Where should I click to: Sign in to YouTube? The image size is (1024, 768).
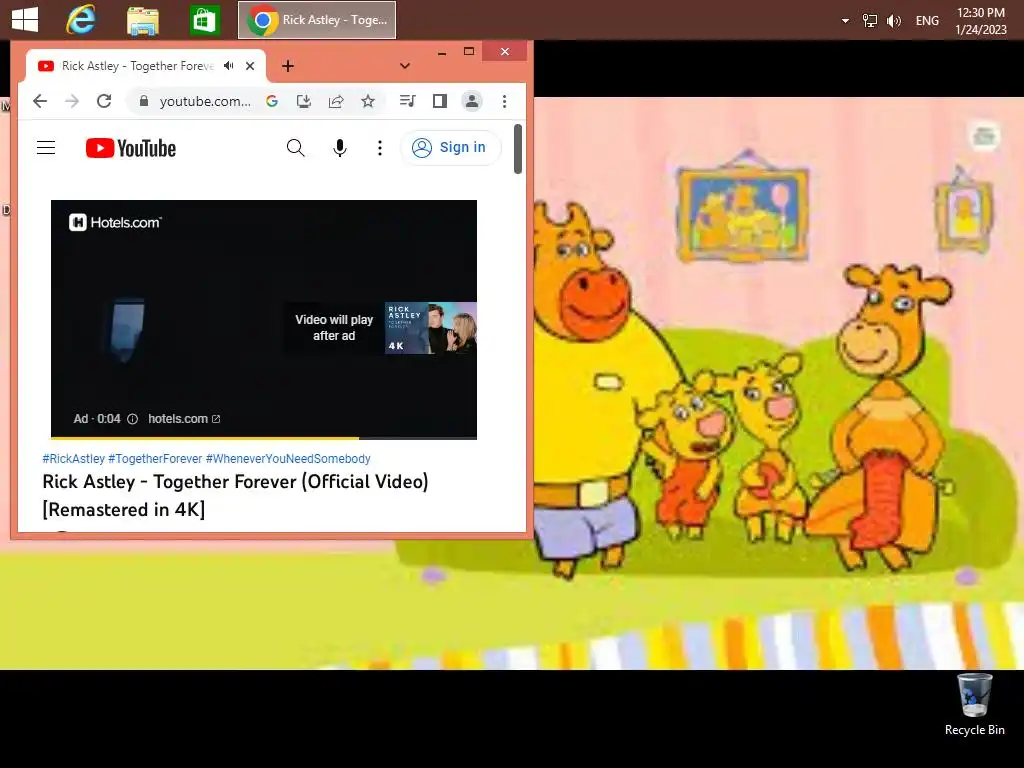pyautogui.click(x=450, y=148)
